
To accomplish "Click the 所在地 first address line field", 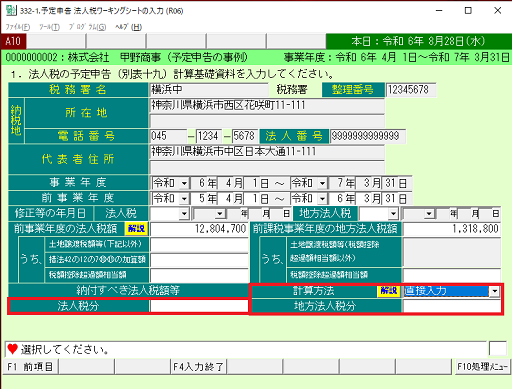I will pyautogui.click(x=267, y=105).
